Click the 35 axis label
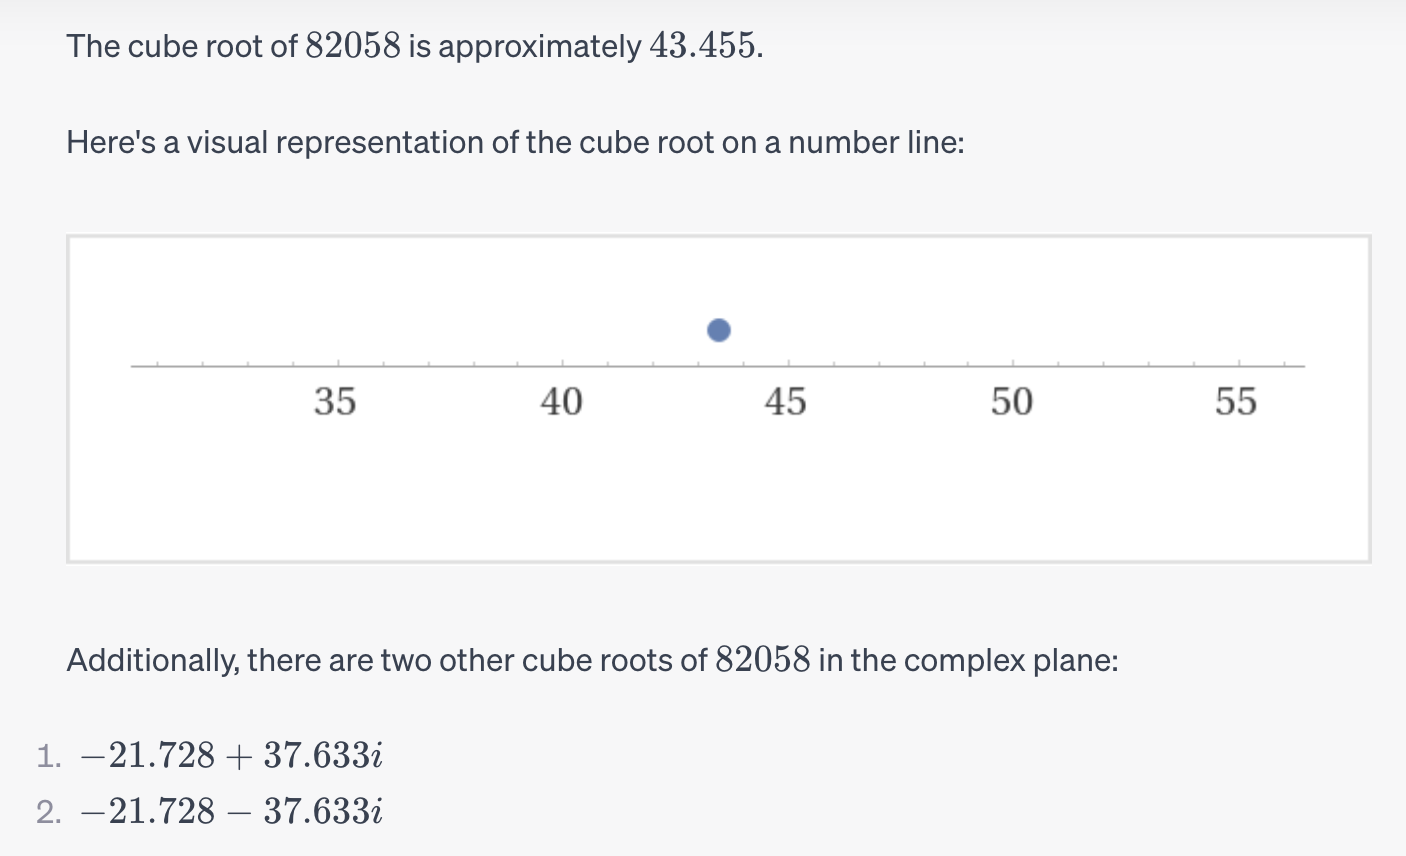This screenshot has width=1406, height=856. [335, 402]
